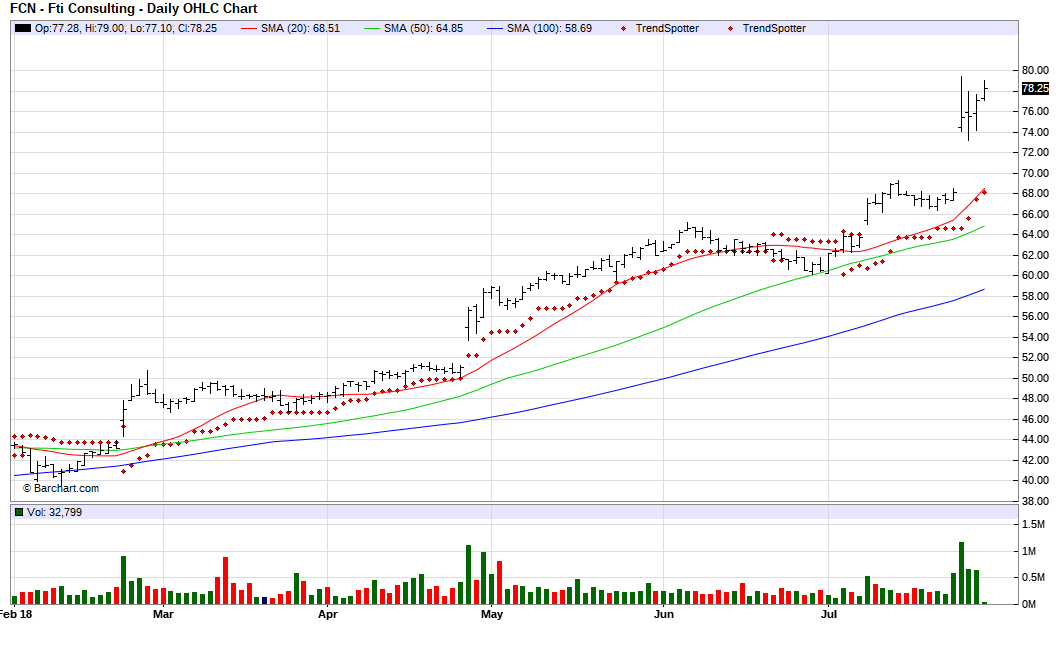
Task: Click the 'May' date axis label
Action: coord(491,614)
